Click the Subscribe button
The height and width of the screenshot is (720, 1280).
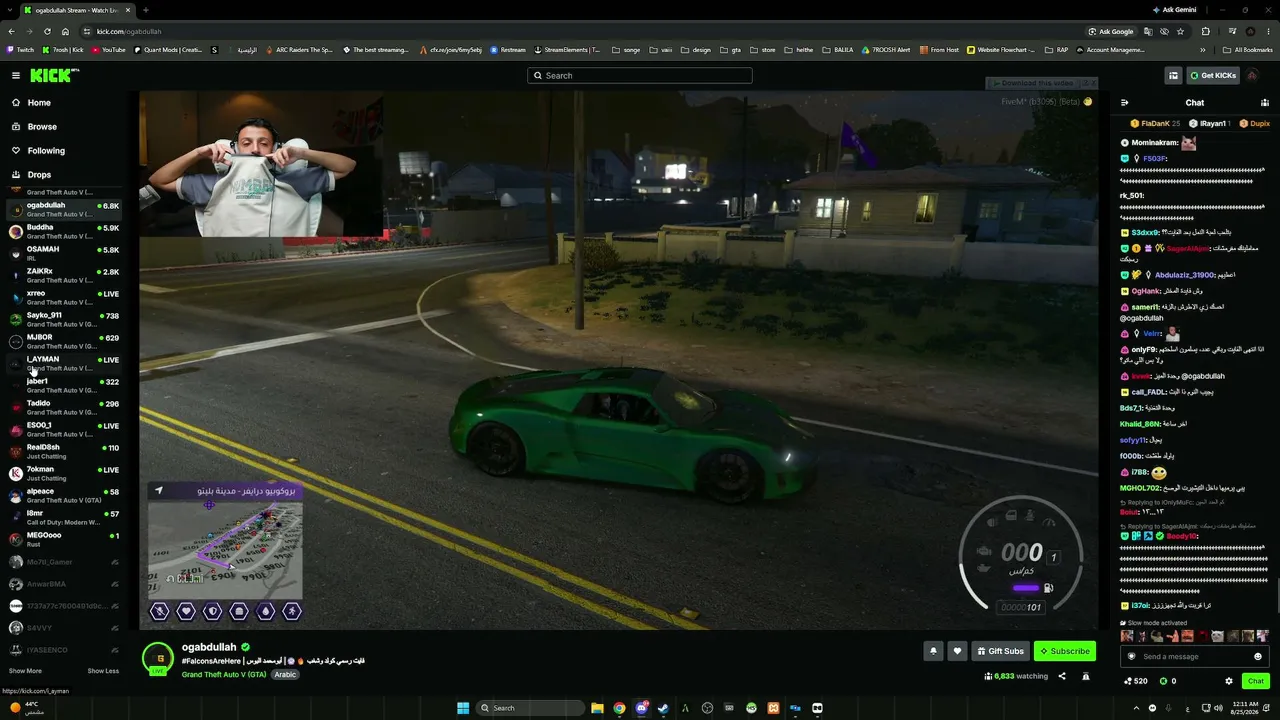tap(1065, 651)
